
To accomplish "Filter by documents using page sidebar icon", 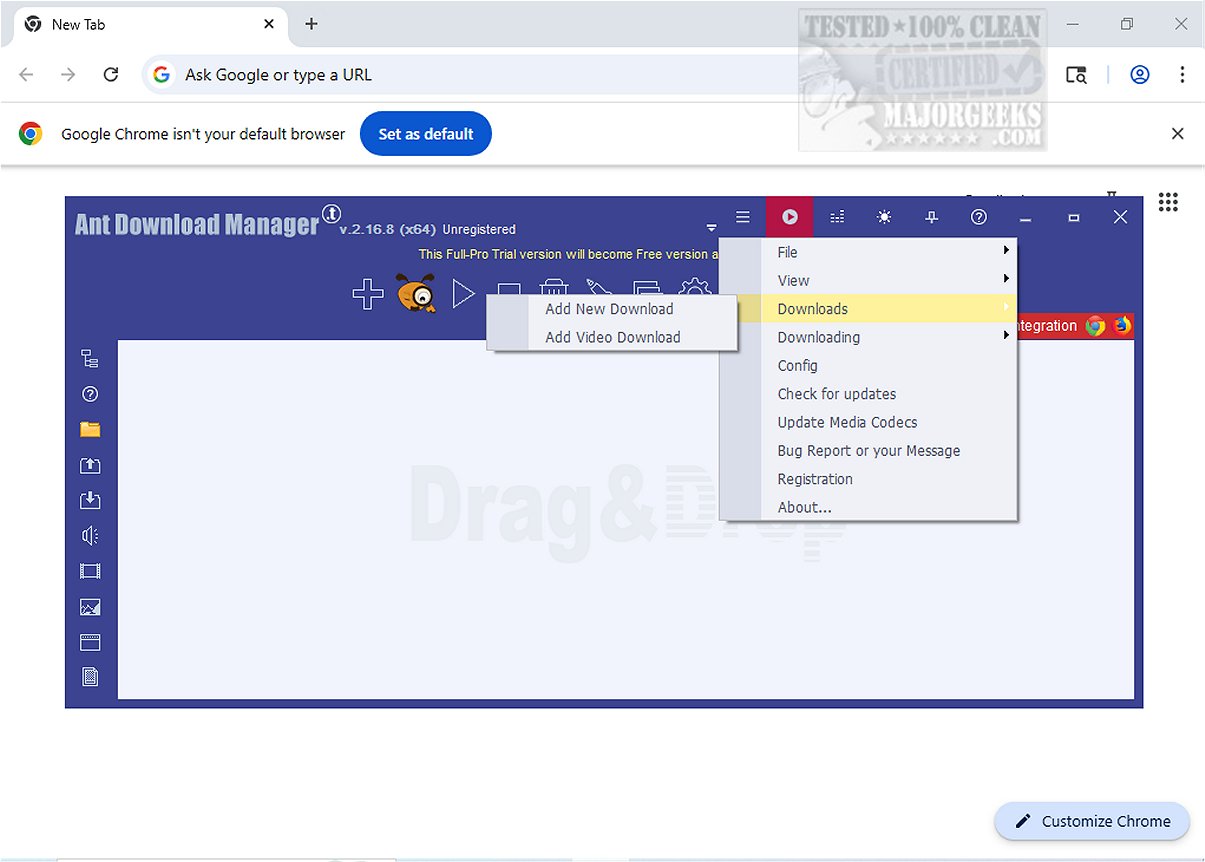I will pos(90,678).
